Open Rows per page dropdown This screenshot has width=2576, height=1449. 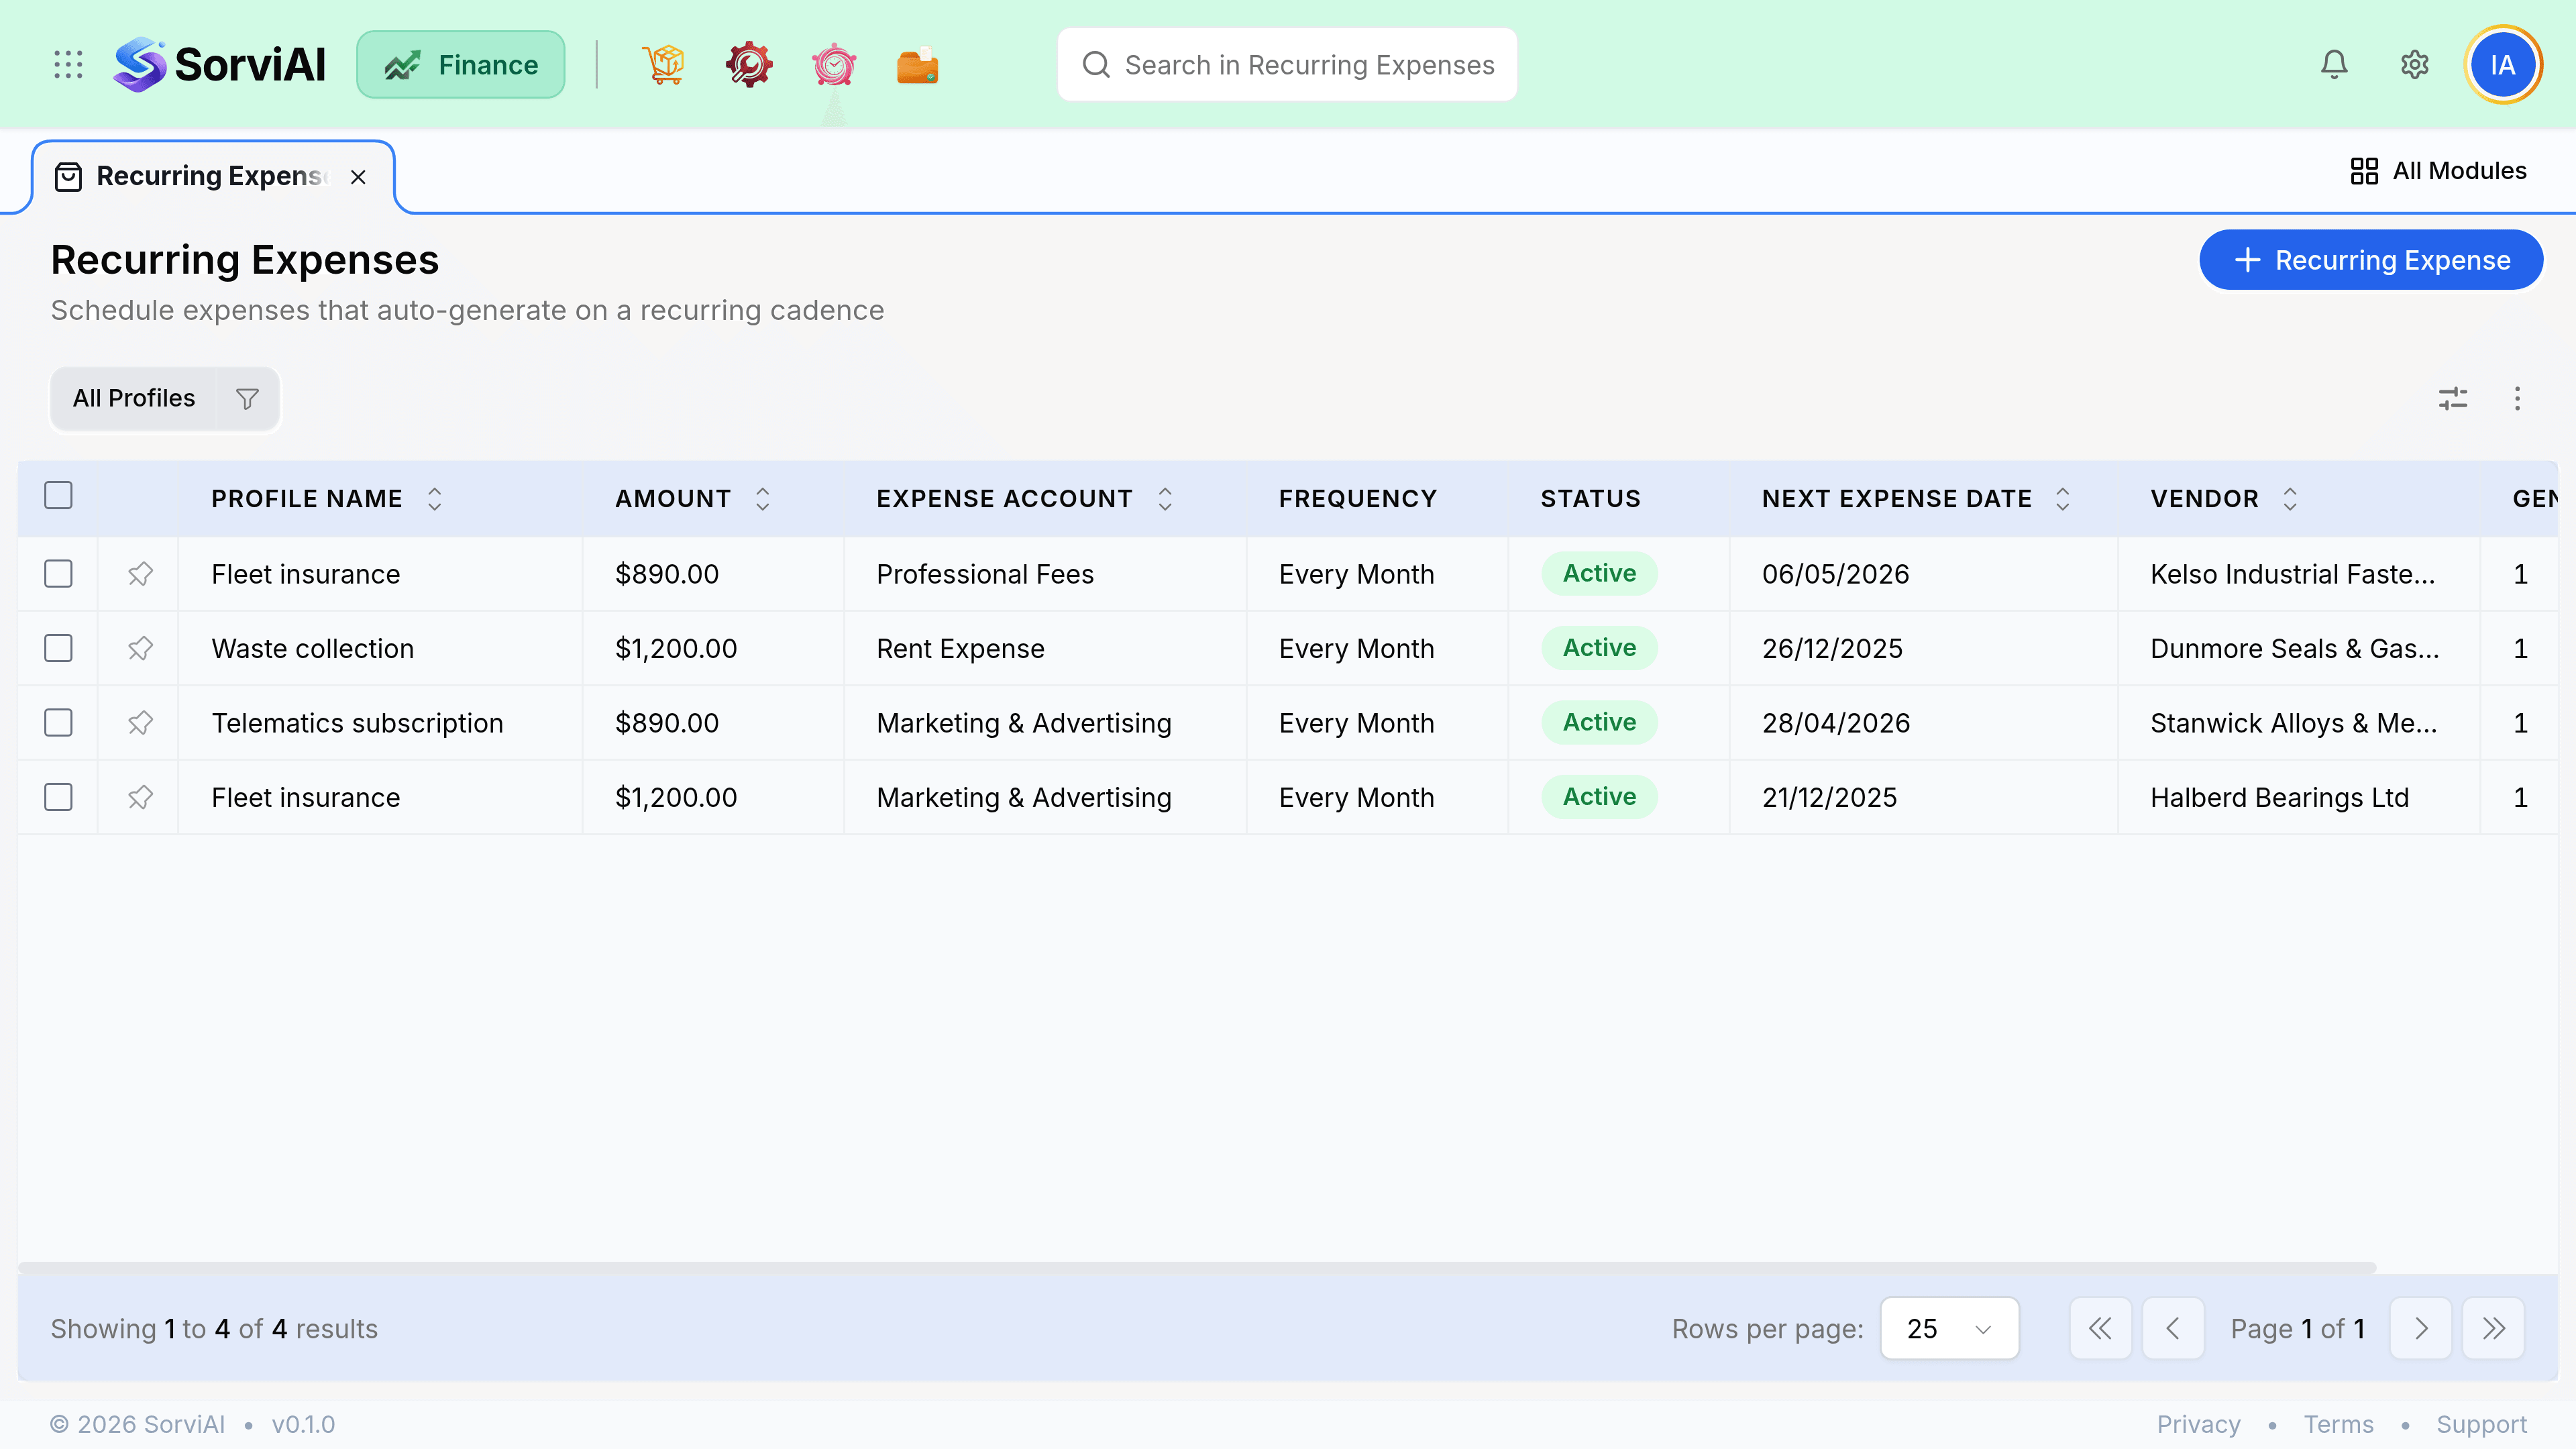click(1949, 1328)
